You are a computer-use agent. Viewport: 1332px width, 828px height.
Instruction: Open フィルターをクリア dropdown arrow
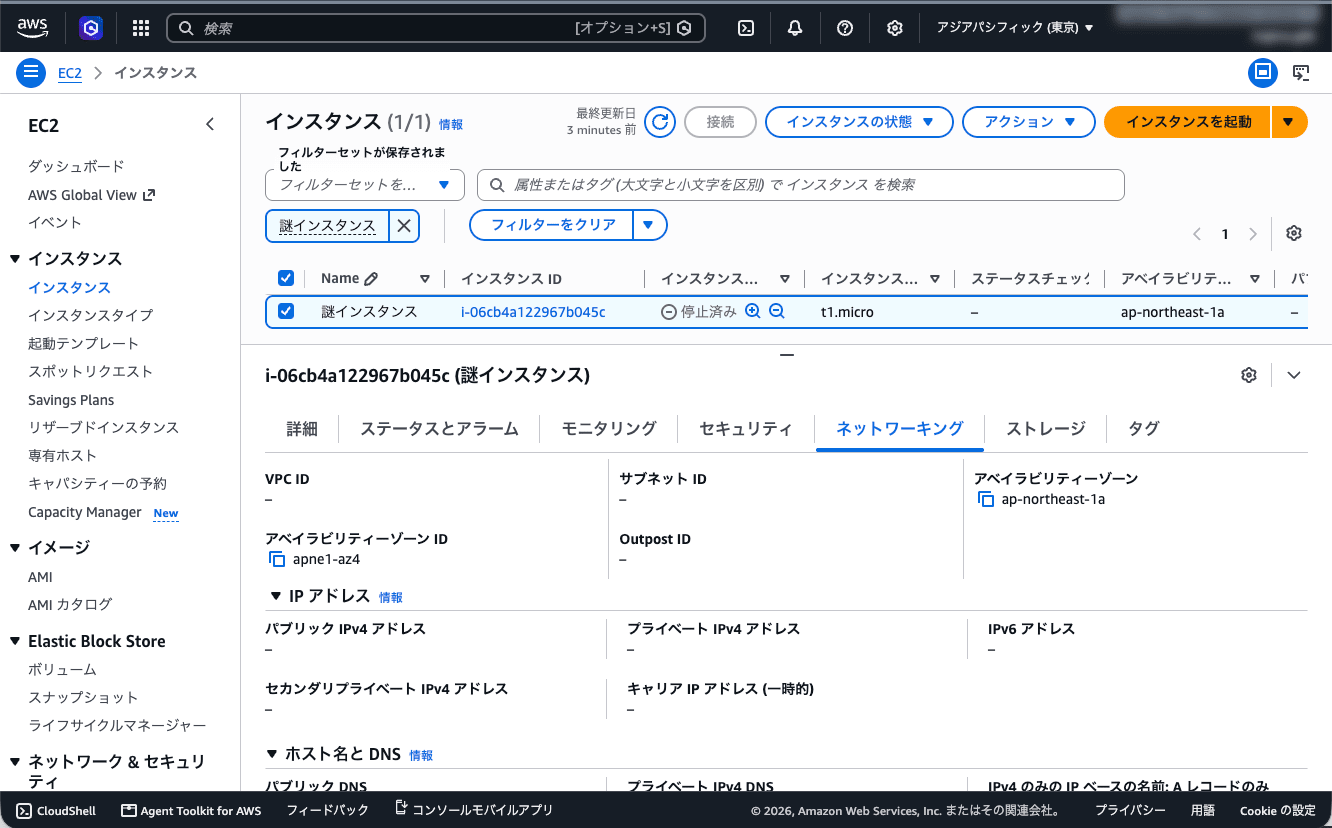click(649, 226)
